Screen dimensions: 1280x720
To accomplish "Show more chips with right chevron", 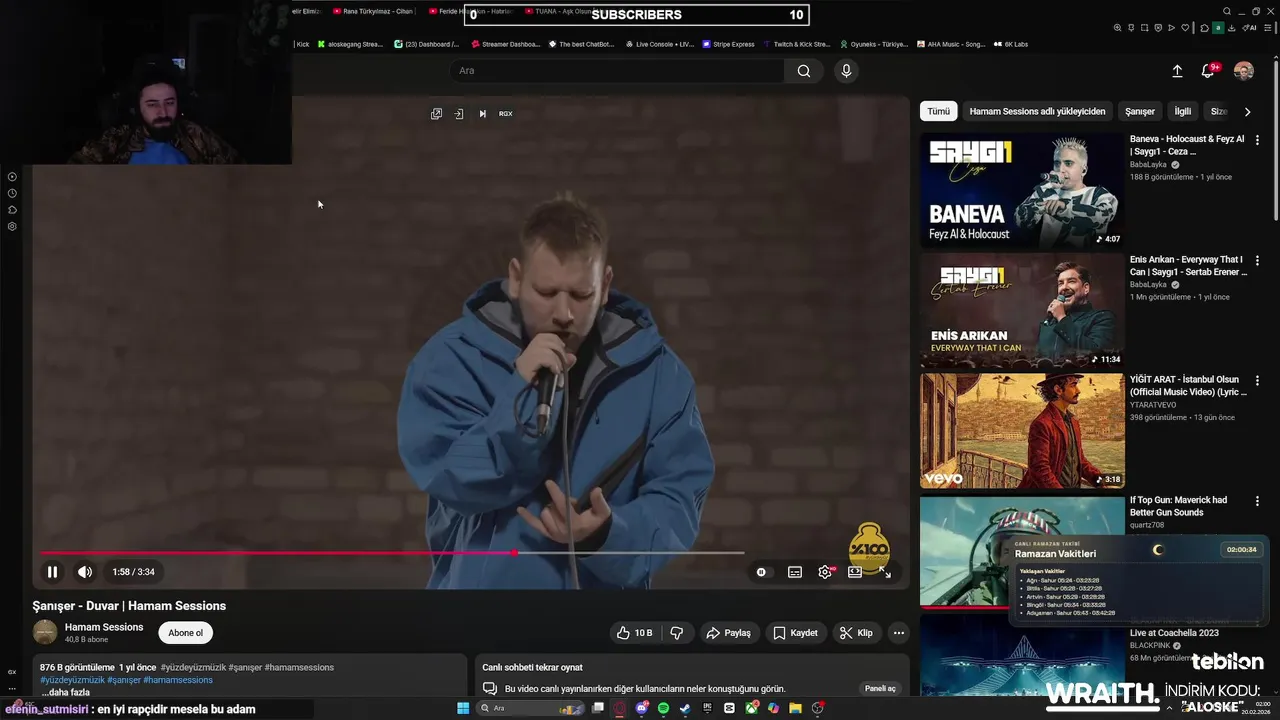I will point(1247,112).
